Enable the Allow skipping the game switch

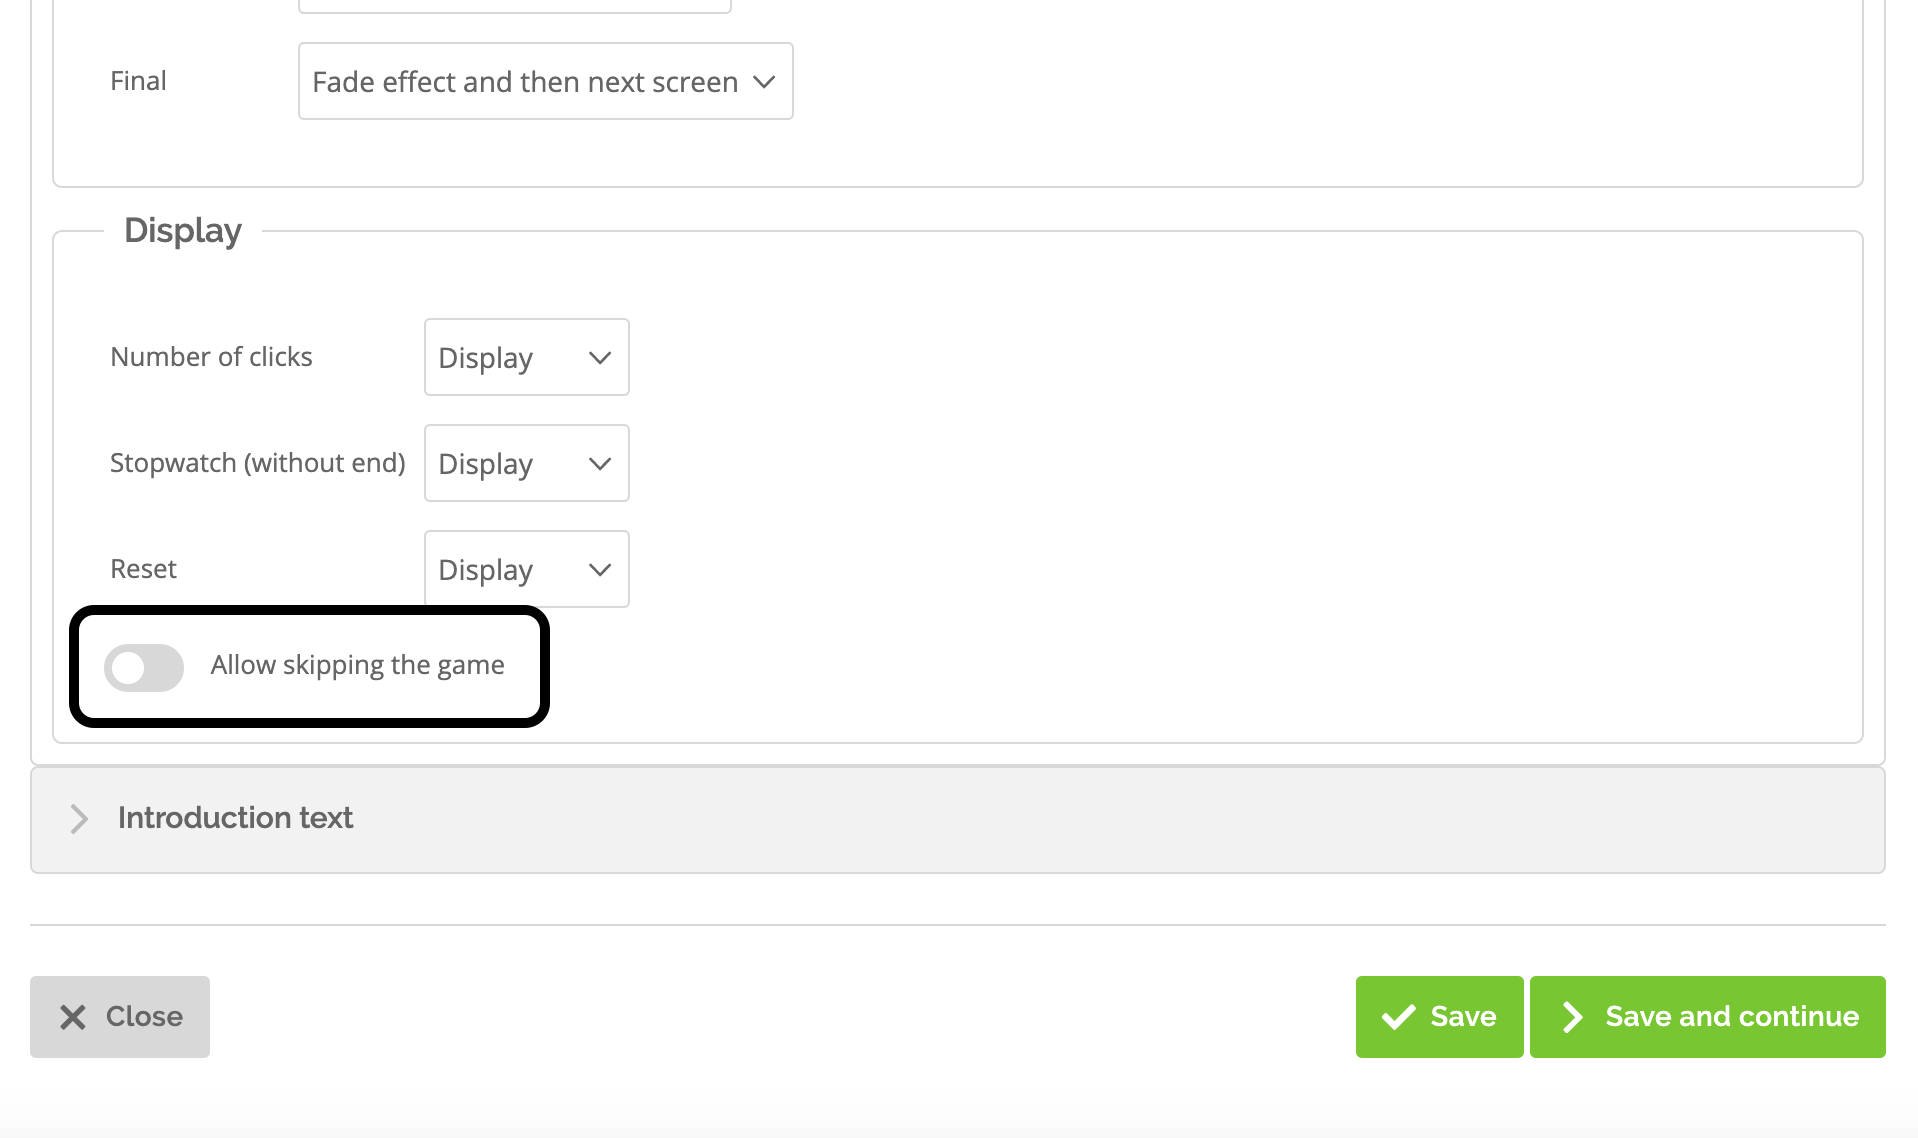point(143,667)
